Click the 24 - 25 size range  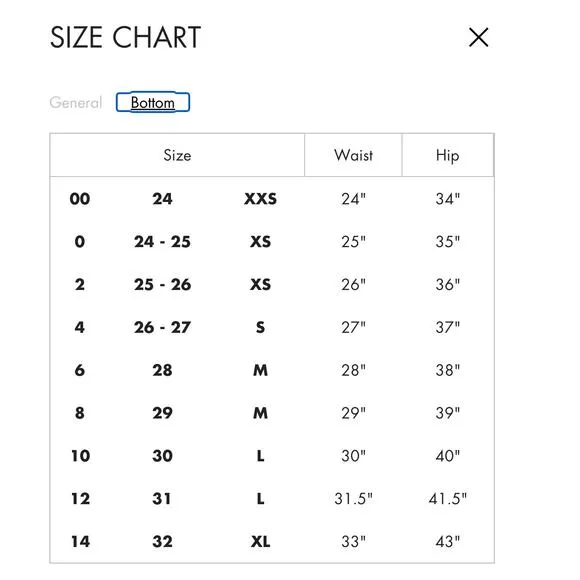click(162, 242)
